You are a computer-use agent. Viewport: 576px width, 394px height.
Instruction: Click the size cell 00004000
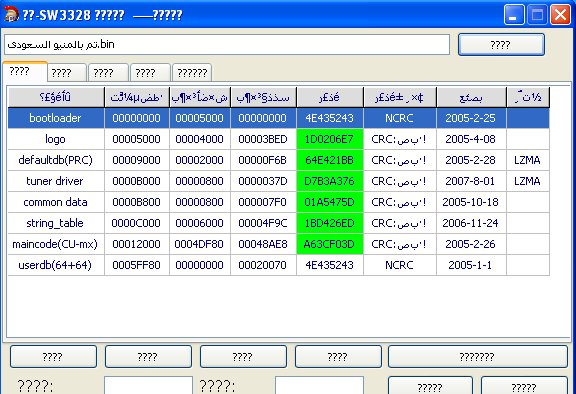tap(199, 139)
